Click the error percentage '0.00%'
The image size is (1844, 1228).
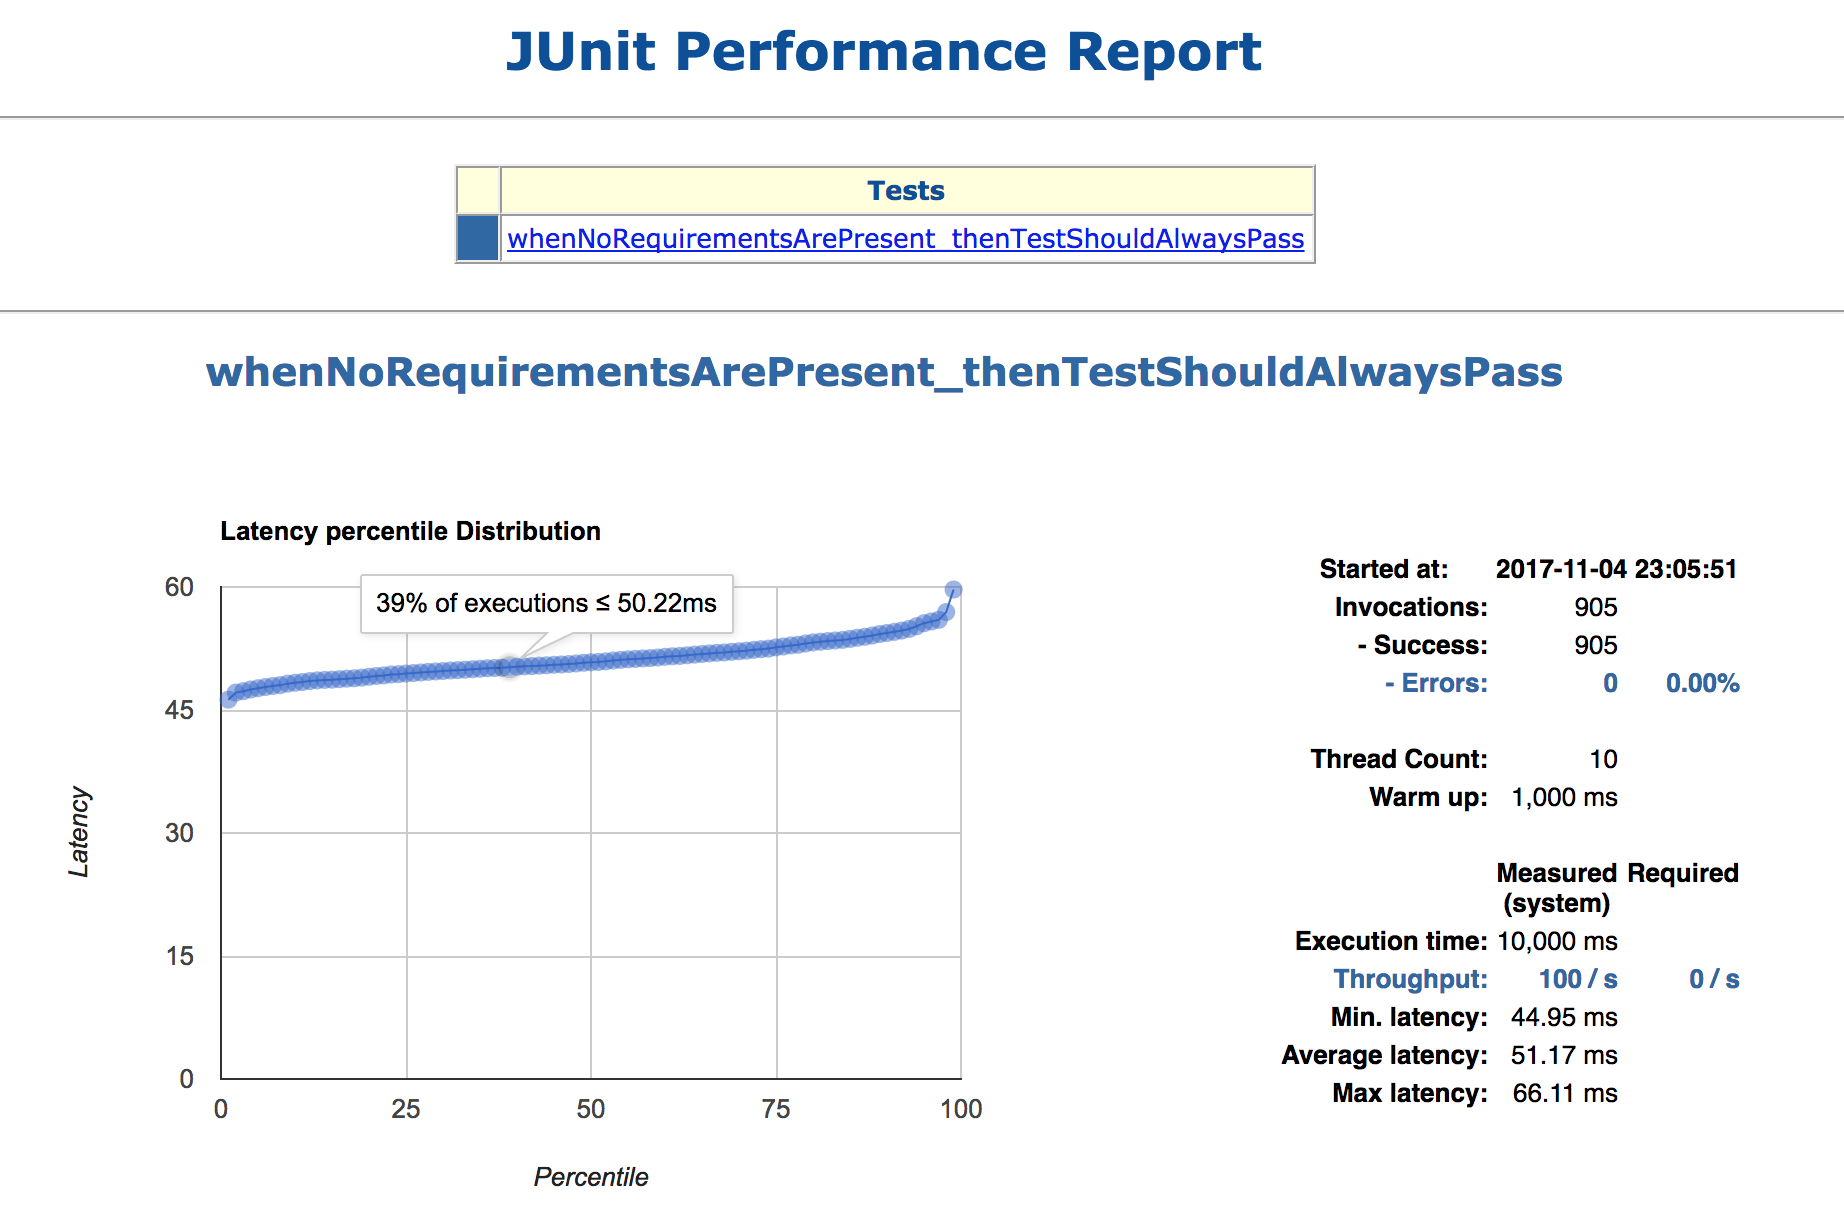1702,683
